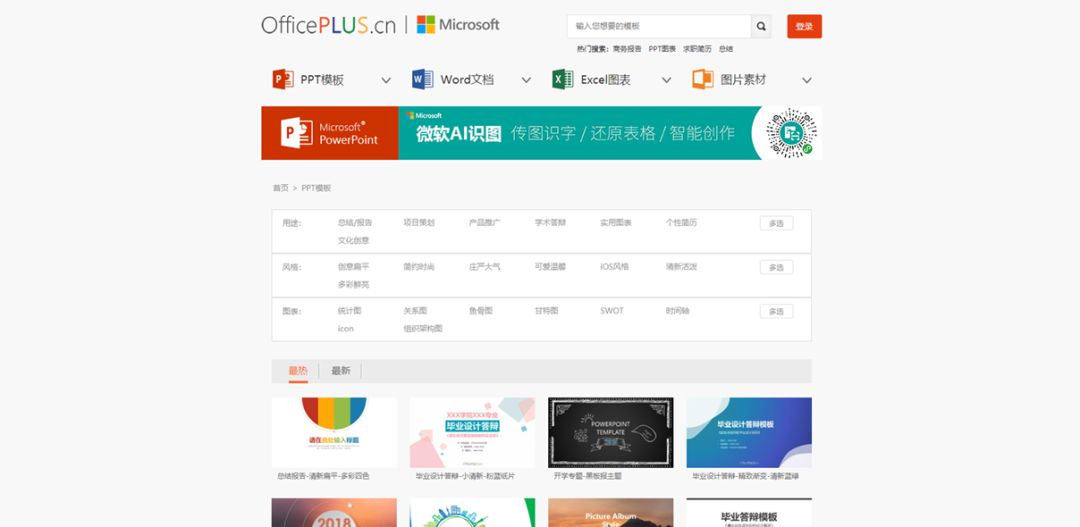1080x527 pixels.
Task: Filter by 项目策划 usage
Action: point(419,223)
